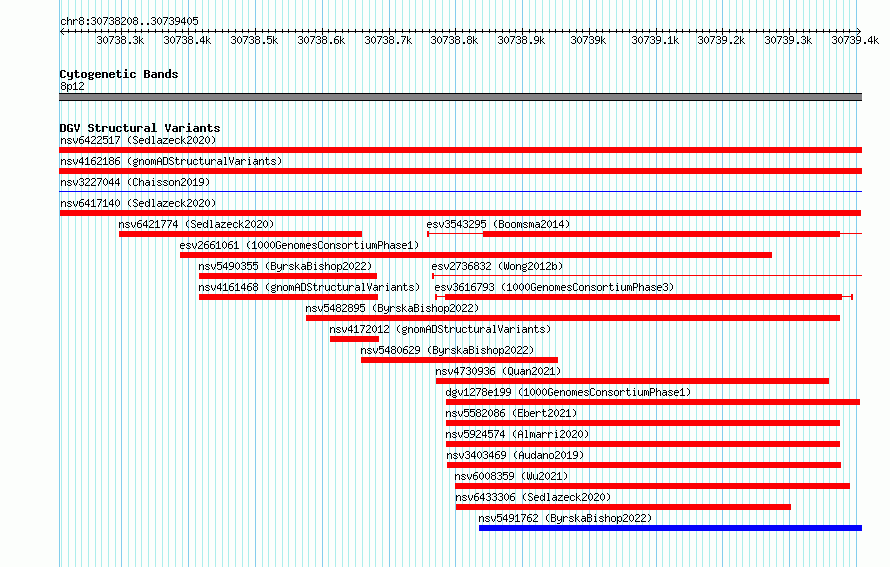
Task: Open the nsv3227044 (Chaisson2019) variant label
Action: point(135,182)
